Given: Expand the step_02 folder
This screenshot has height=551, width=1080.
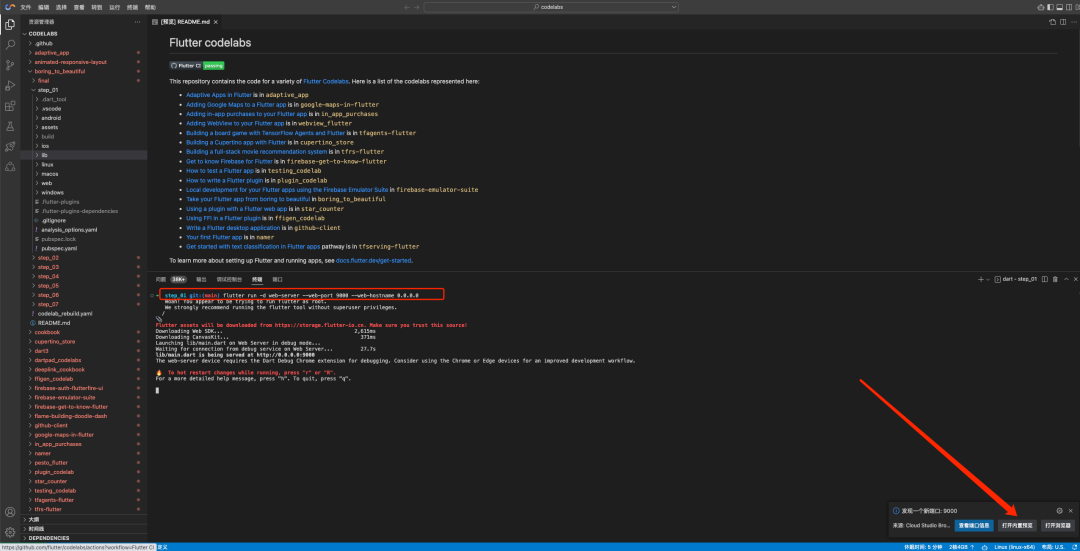Looking at the screenshot, I should (x=83, y=258).
